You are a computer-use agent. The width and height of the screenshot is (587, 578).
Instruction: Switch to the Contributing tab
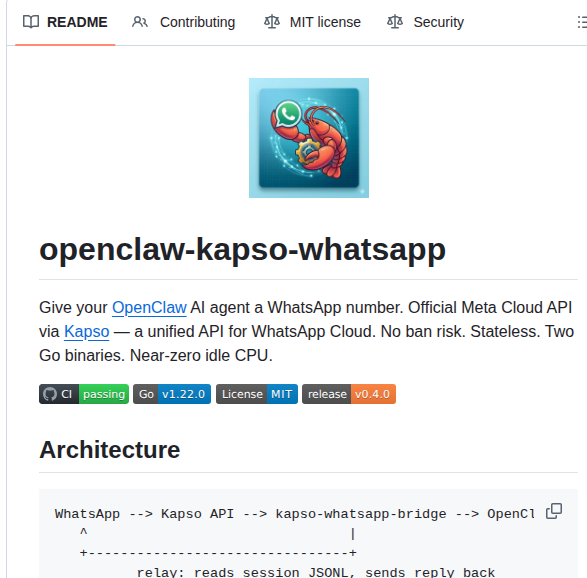tap(183, 22)
